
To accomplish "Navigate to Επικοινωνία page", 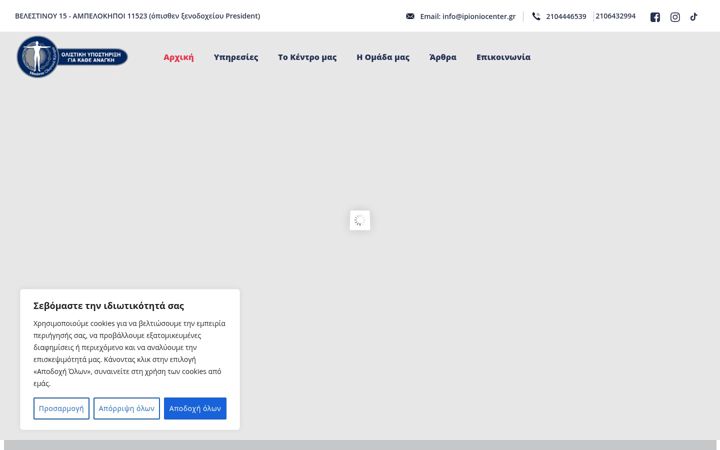I will click(503, 57).
